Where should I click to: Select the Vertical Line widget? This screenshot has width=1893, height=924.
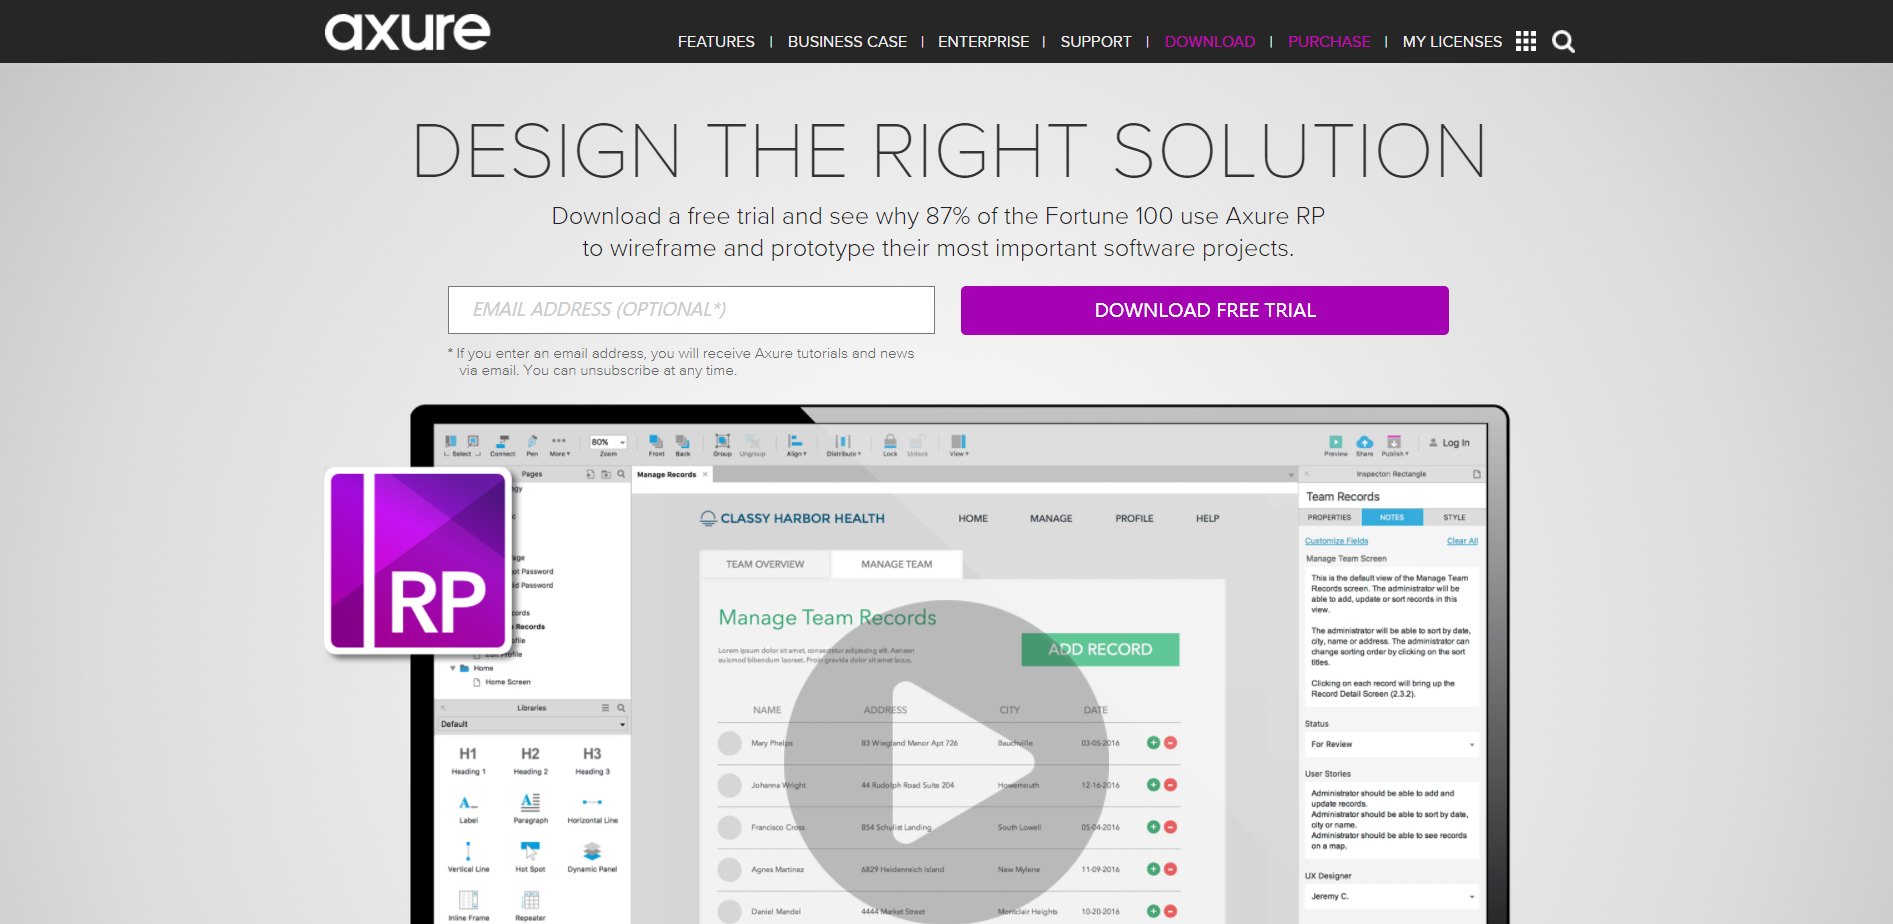(x=468, y=858)
